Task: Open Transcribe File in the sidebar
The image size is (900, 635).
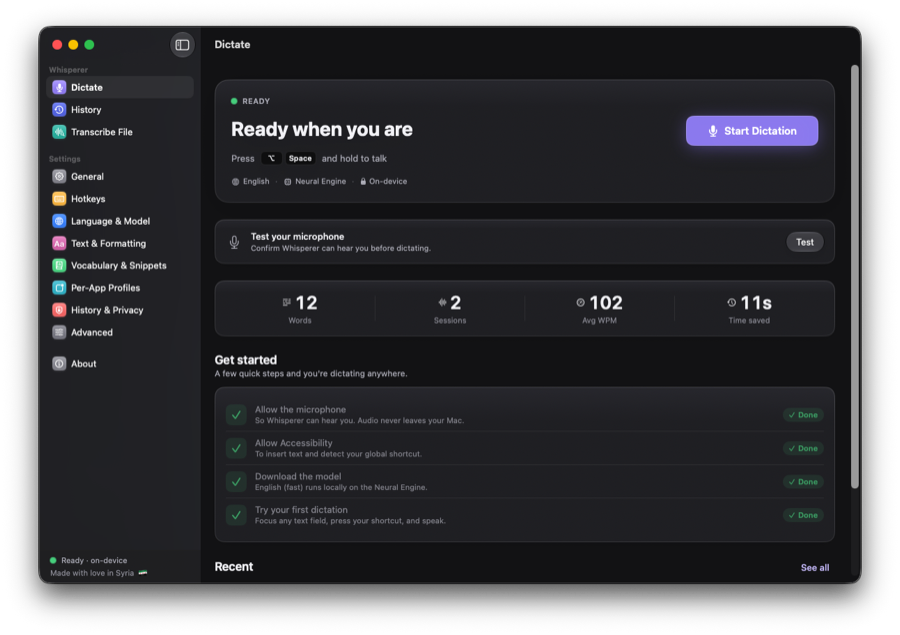Action: pyautogui.click(x=120, y=132)
